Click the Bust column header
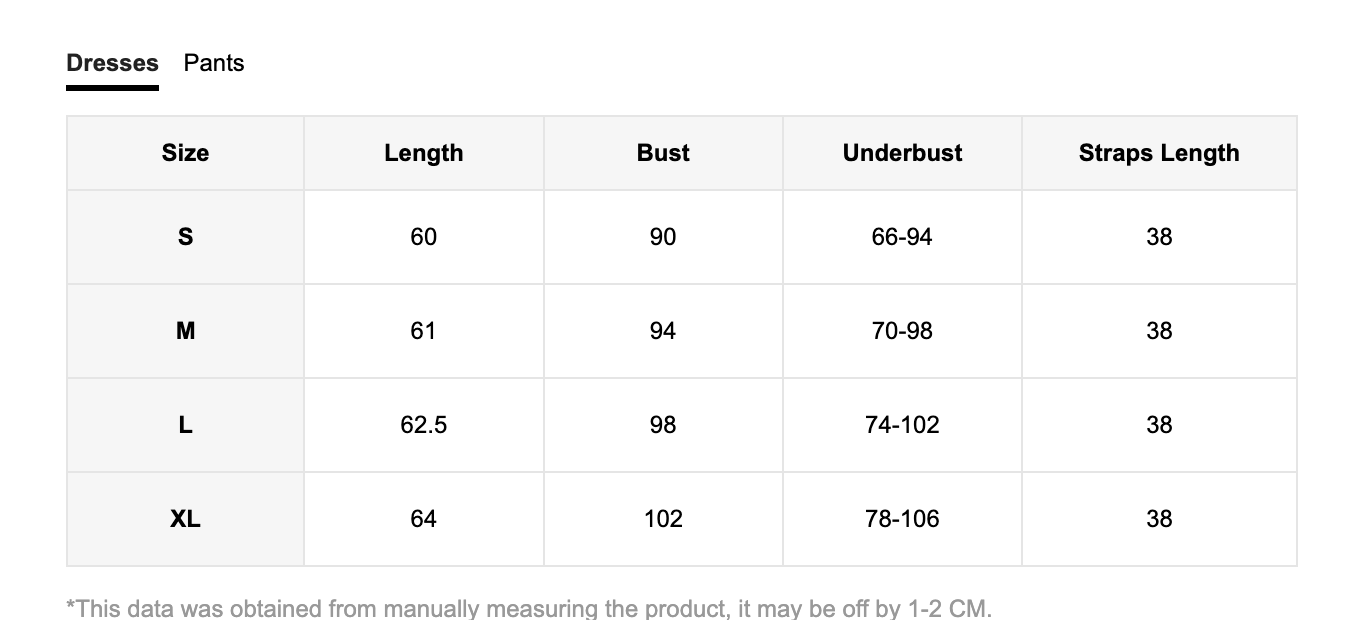This screenshot has height=620, width=1364. (663, 153)
